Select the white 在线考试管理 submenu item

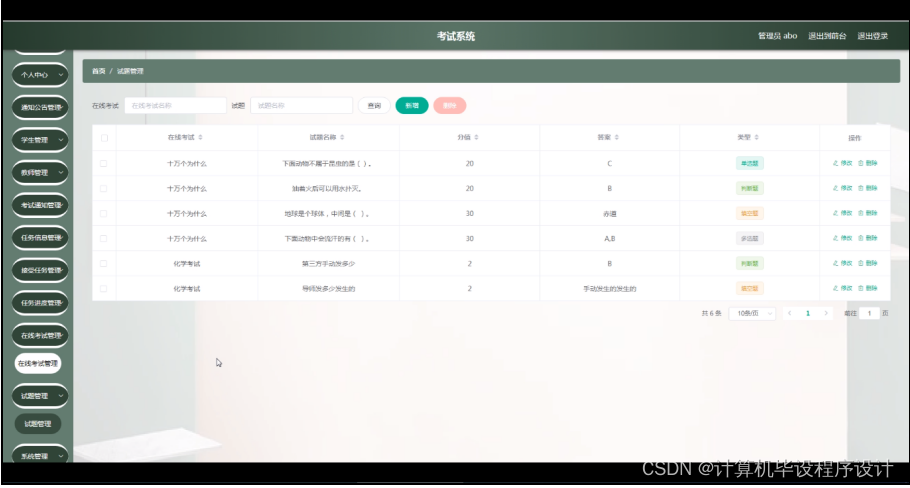(38, 363)
